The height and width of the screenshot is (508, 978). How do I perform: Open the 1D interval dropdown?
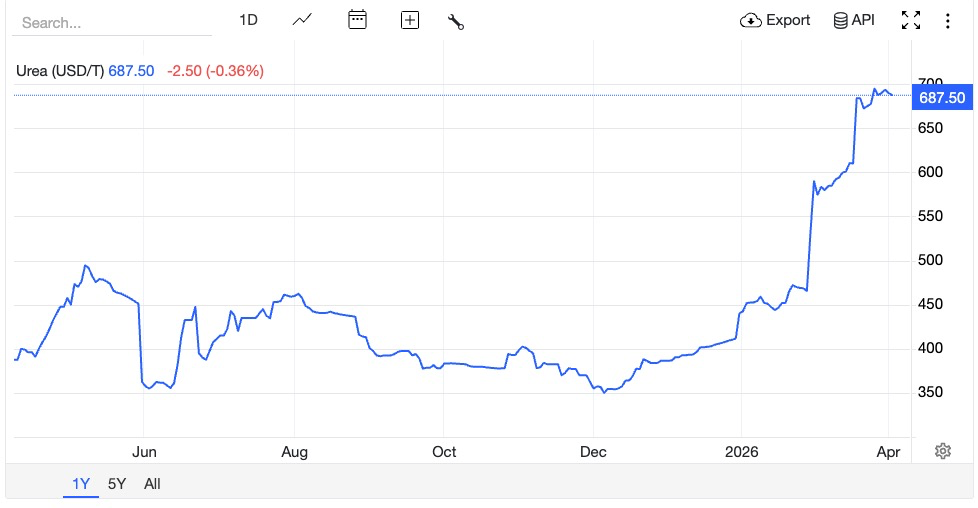coord(248,20)
